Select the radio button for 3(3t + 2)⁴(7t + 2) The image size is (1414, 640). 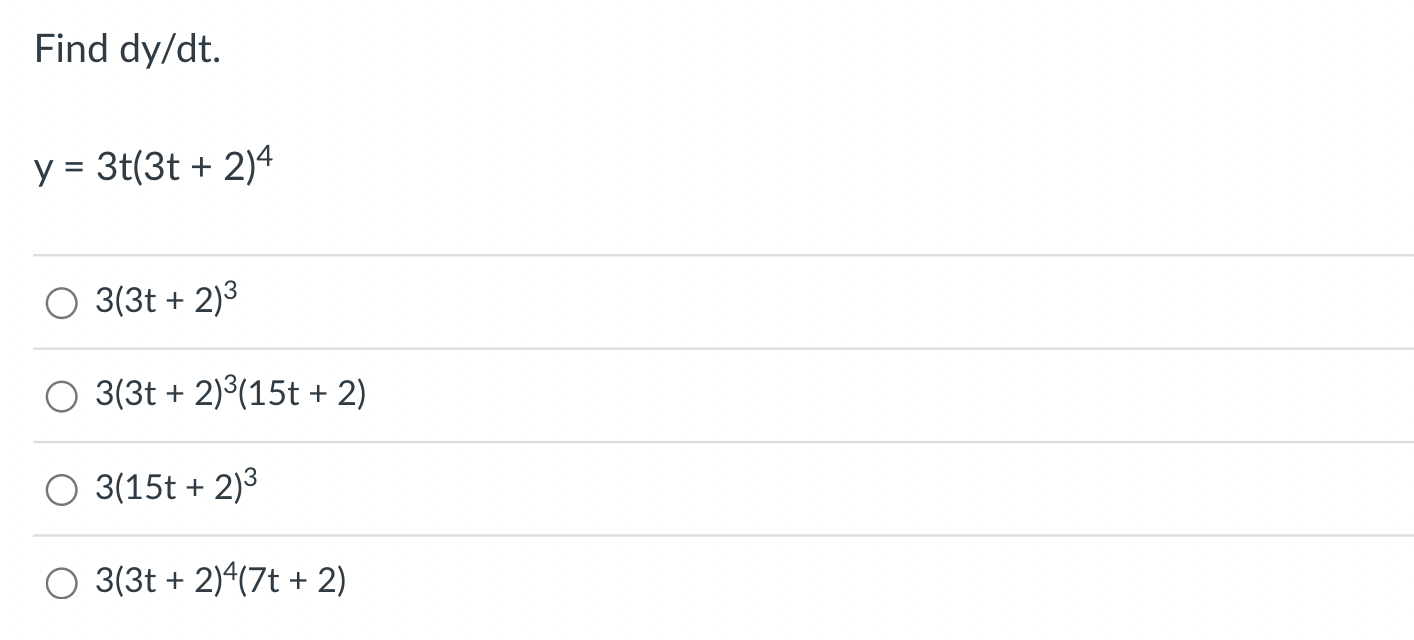[61, 582]
